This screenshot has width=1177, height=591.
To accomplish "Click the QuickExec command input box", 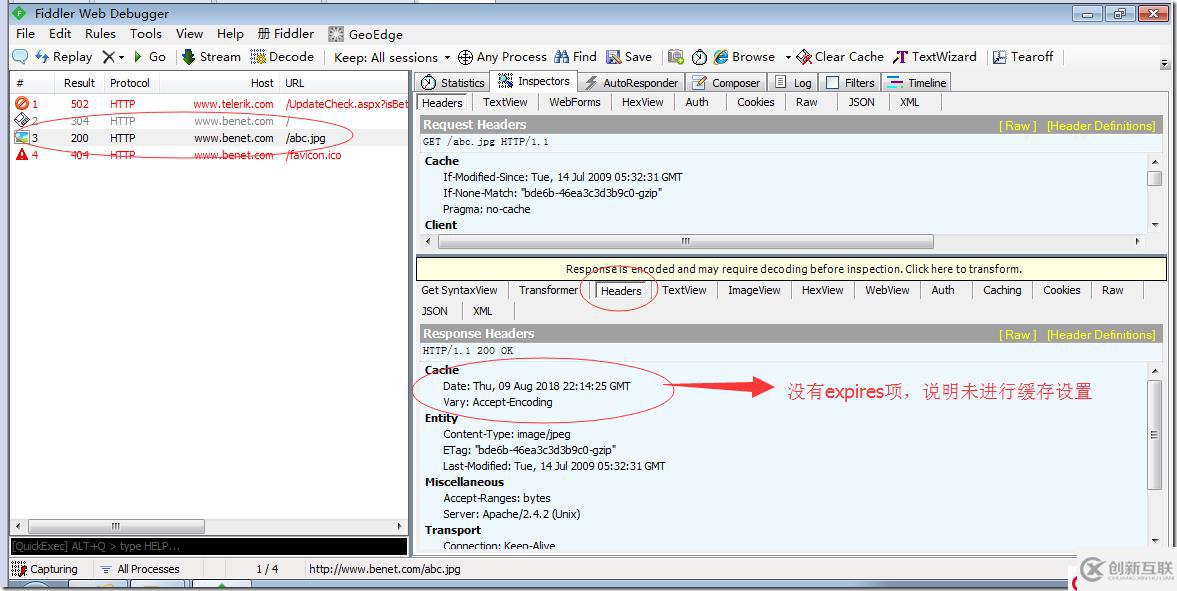I will (209, 546).
